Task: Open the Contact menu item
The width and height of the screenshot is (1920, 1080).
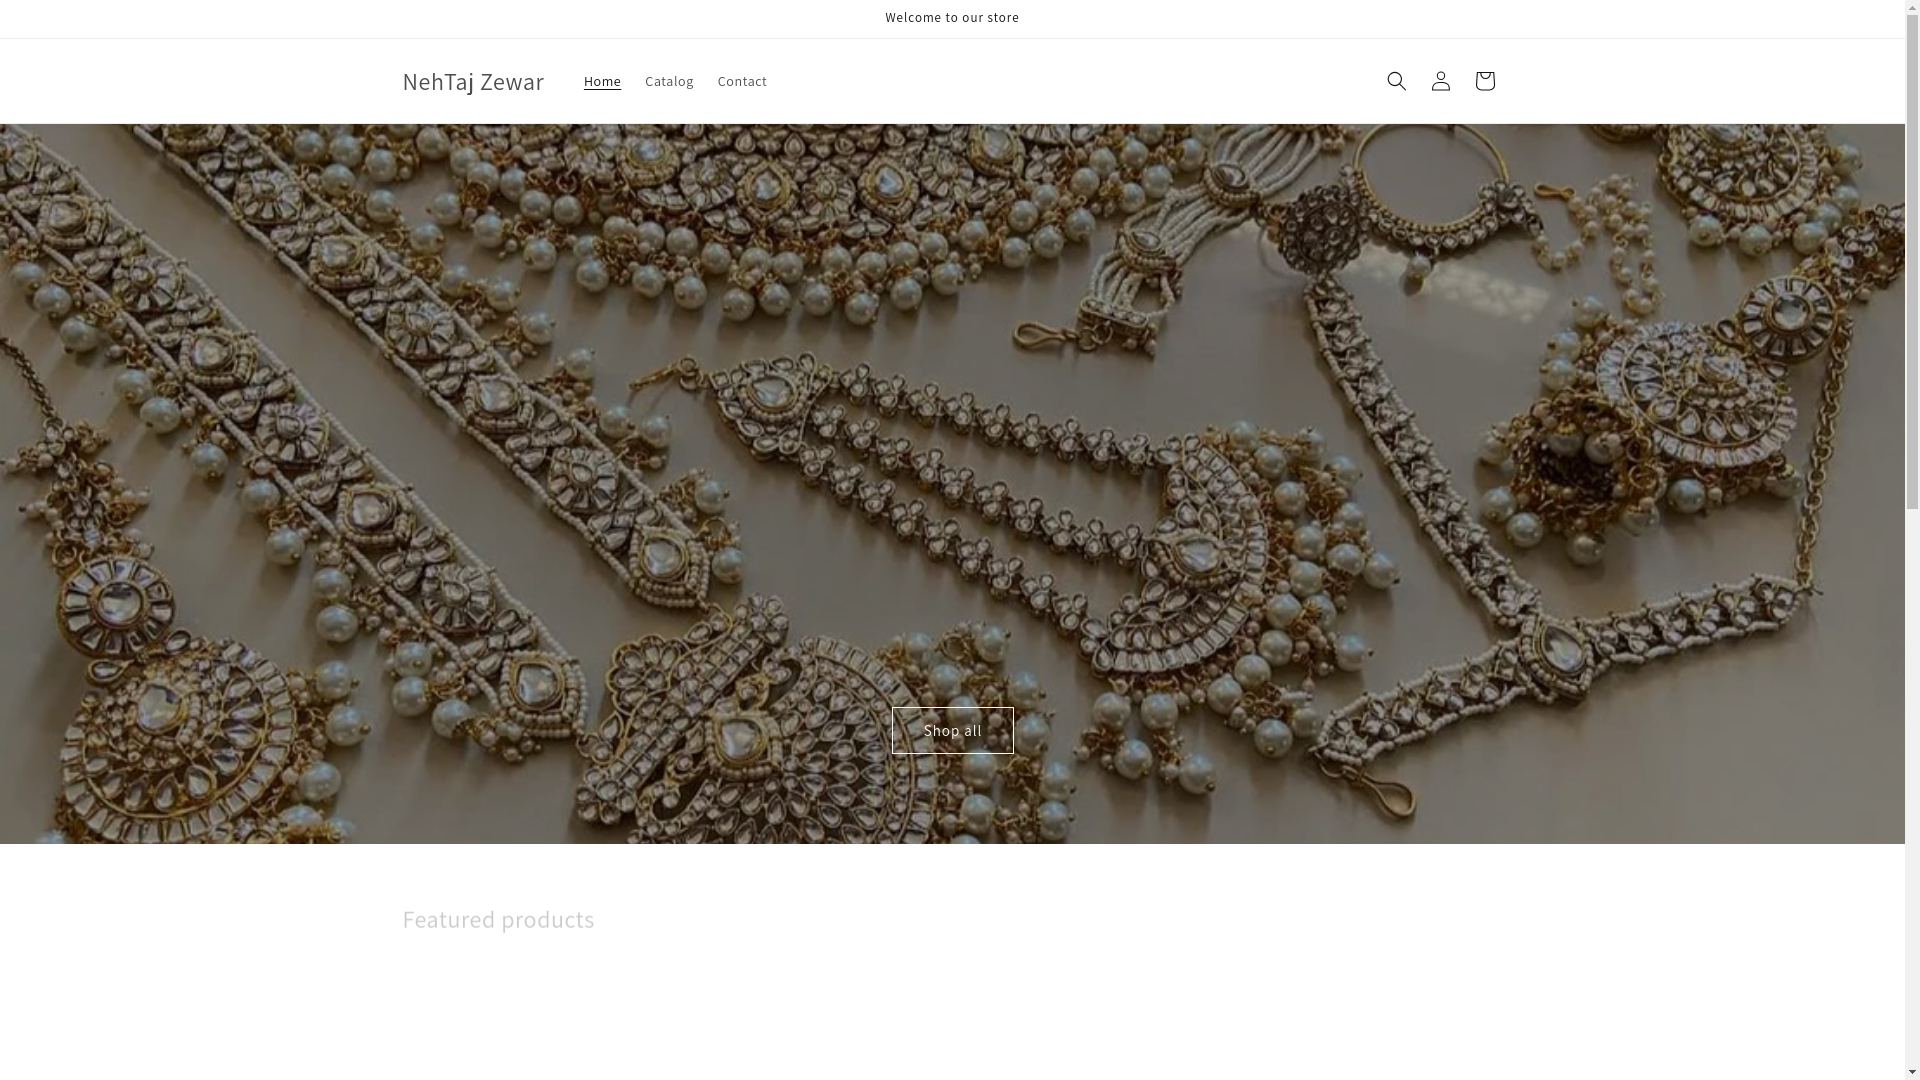Action: point(742,81)
